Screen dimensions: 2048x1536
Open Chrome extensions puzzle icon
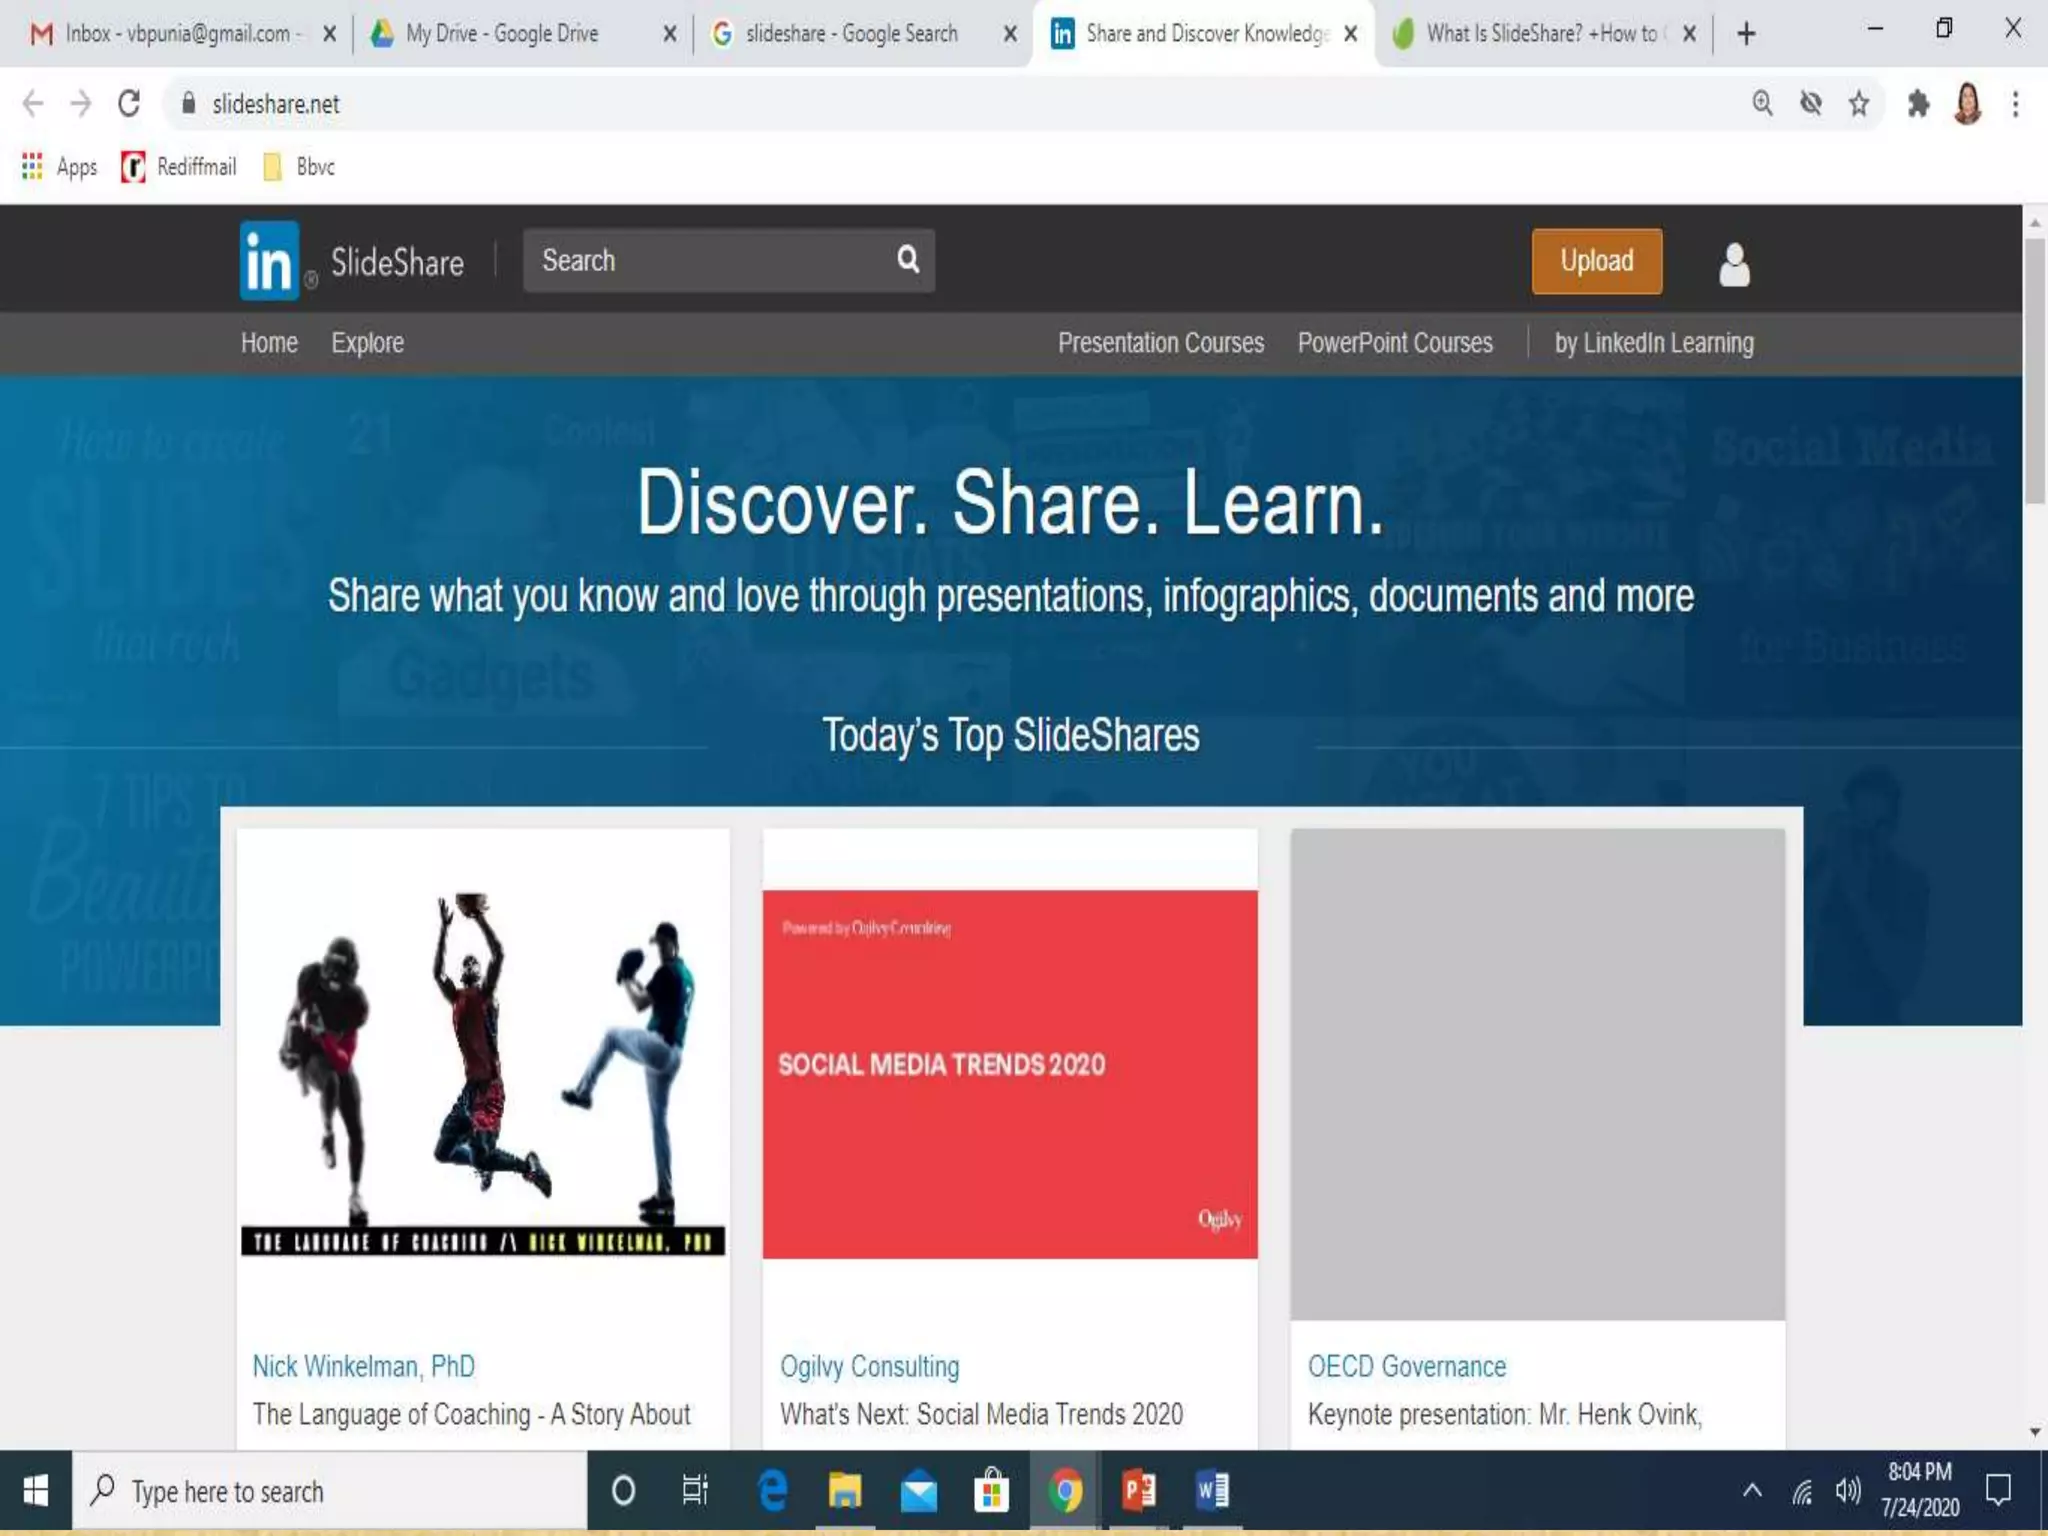(x=1917, y=104)
